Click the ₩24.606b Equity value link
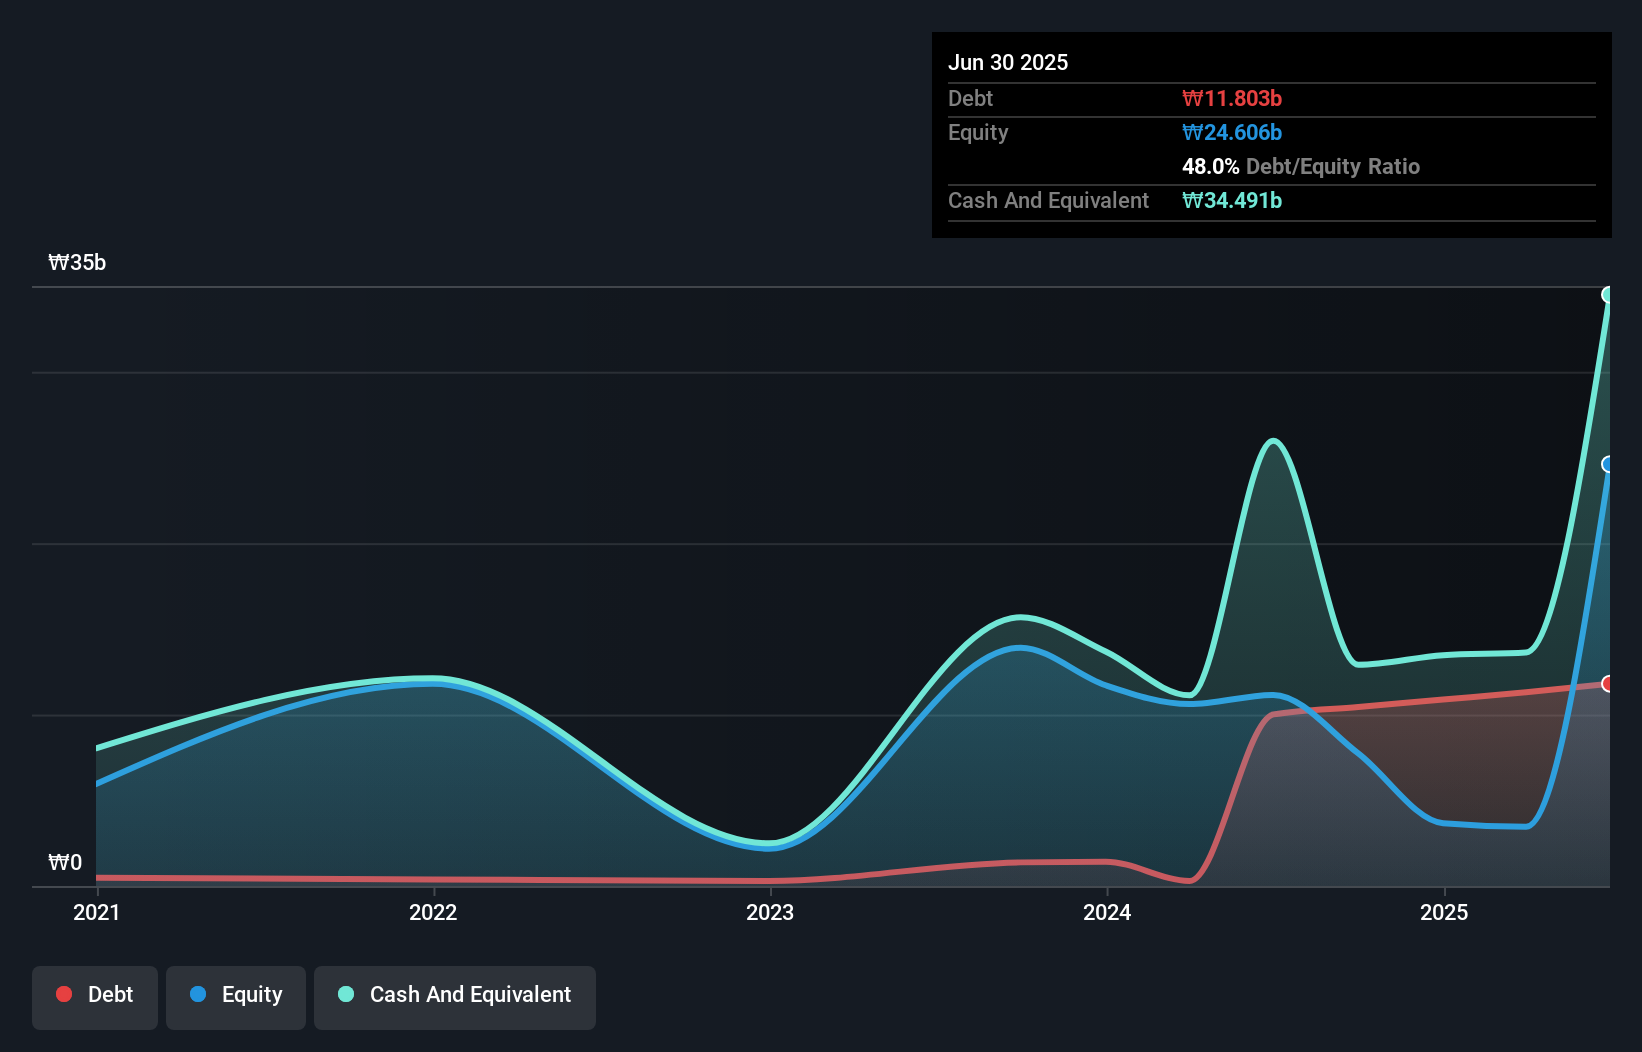 (1231, 132)
